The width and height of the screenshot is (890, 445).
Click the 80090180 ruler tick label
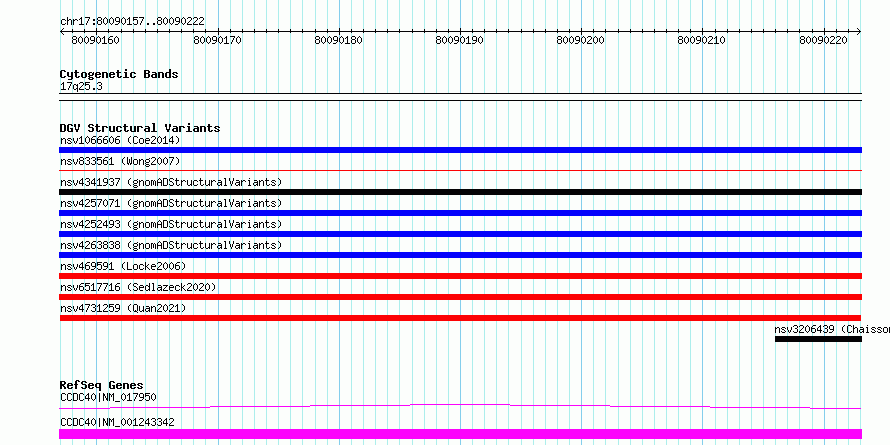click(339, 40)
